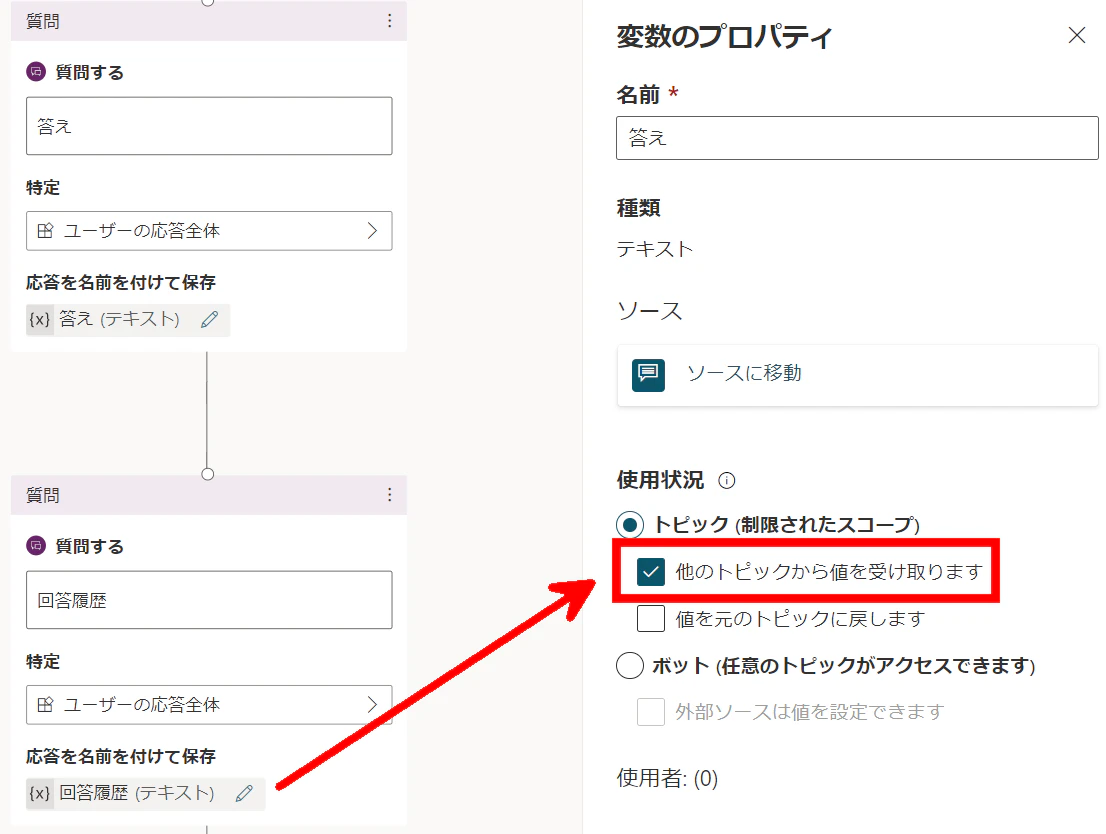This screenshot has height=834, width=1106.
Task: Go to the variable source via ソースに移動
Action: [x=857, y=375]
